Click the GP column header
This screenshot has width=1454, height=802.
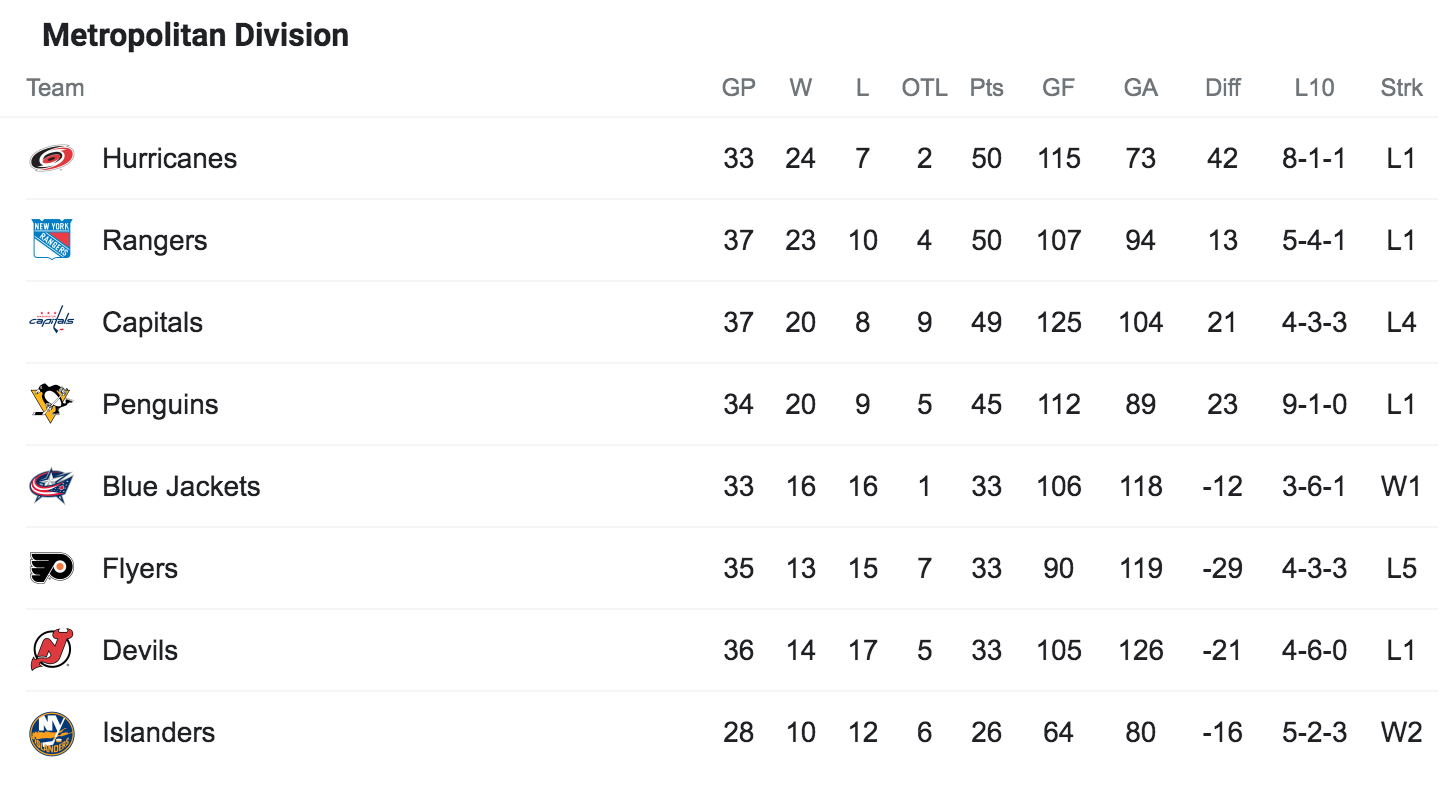tap(738, 88)
